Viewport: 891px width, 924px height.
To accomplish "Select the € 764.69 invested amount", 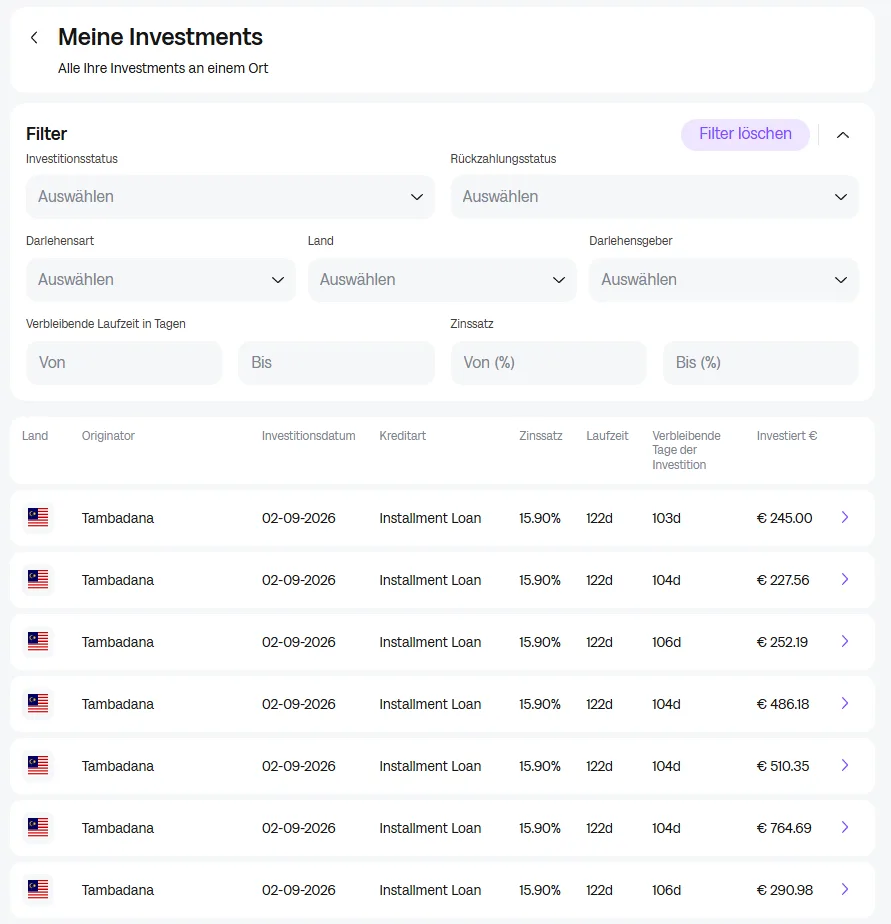I will point(784,828).
